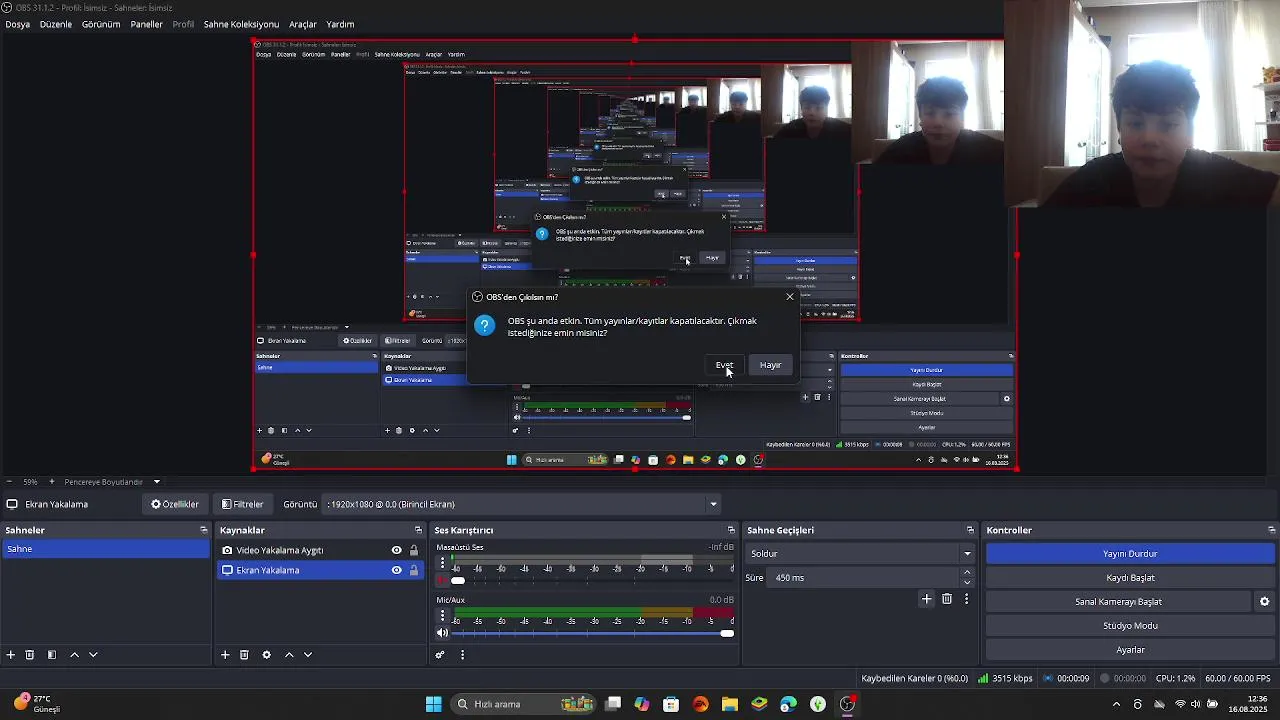Viewport: 1280px width, 720px height.
Task: Increase Süre duration with up arrow
Action: (x=966, y=573)
